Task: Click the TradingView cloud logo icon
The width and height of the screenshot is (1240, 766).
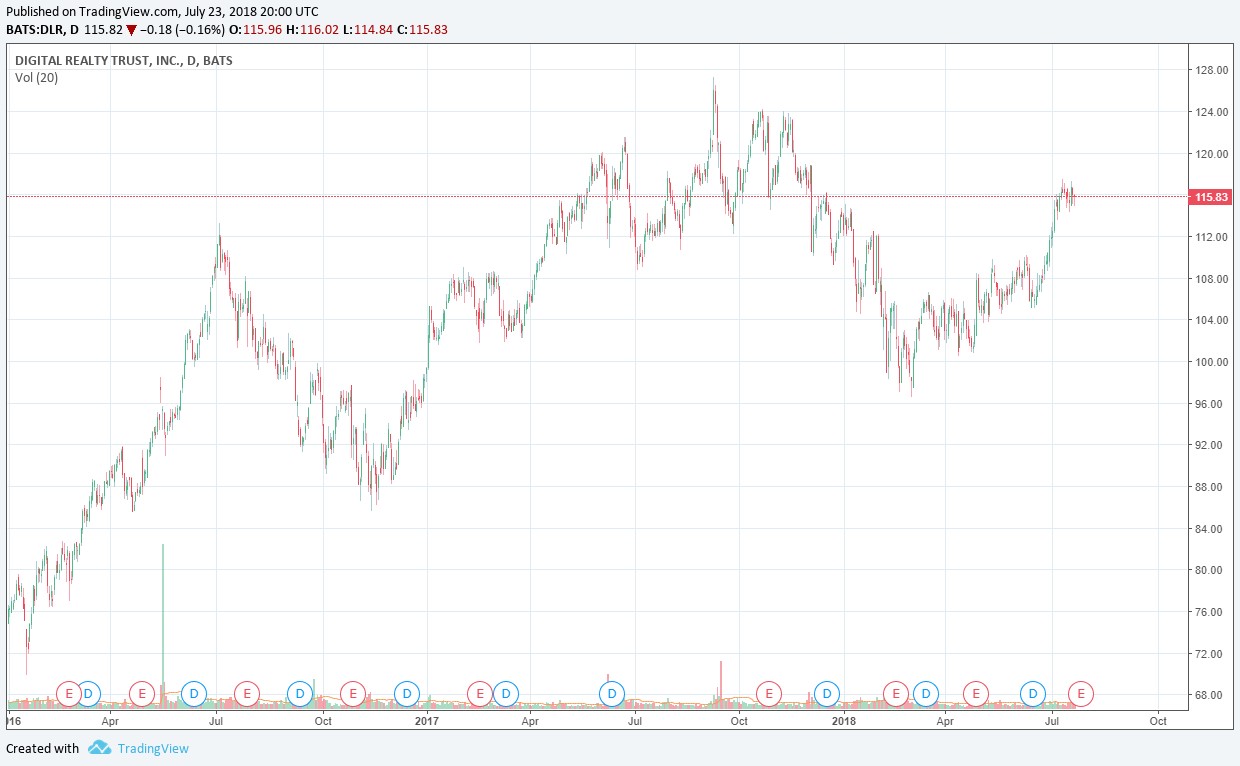Action: coord(98,748)
